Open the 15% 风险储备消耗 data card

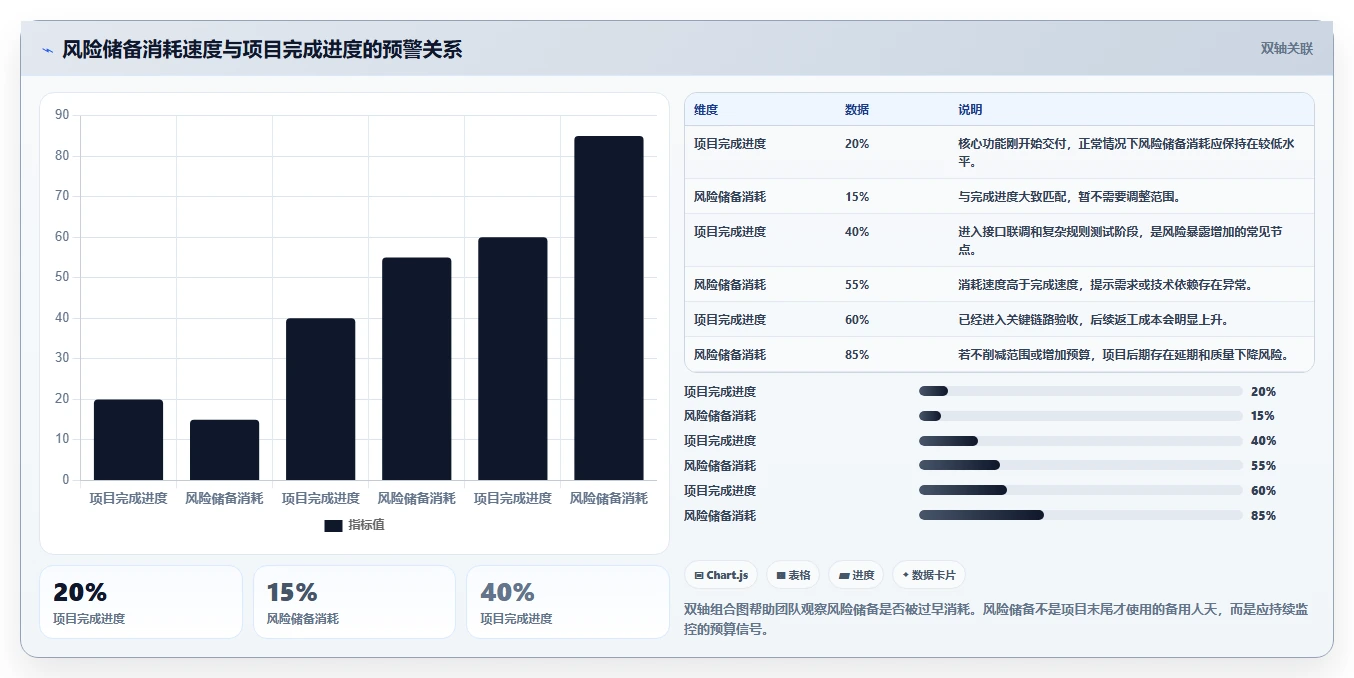[354, 602]
